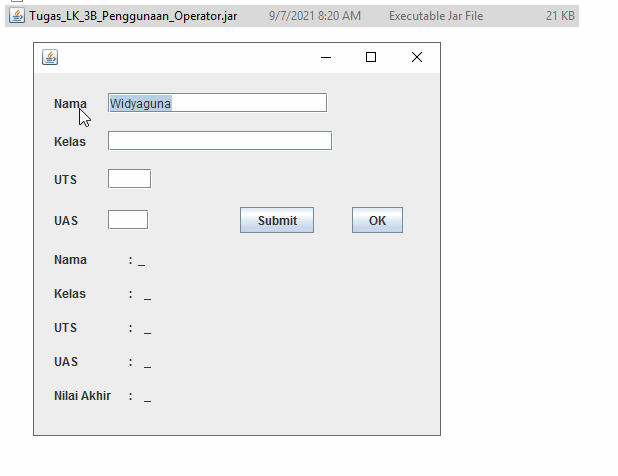Click the jar file icon for Tugas_LK_3B_Penggunaan_Operator.jar
Viewport: 618px width, 476px height.
tap(17, 16)
